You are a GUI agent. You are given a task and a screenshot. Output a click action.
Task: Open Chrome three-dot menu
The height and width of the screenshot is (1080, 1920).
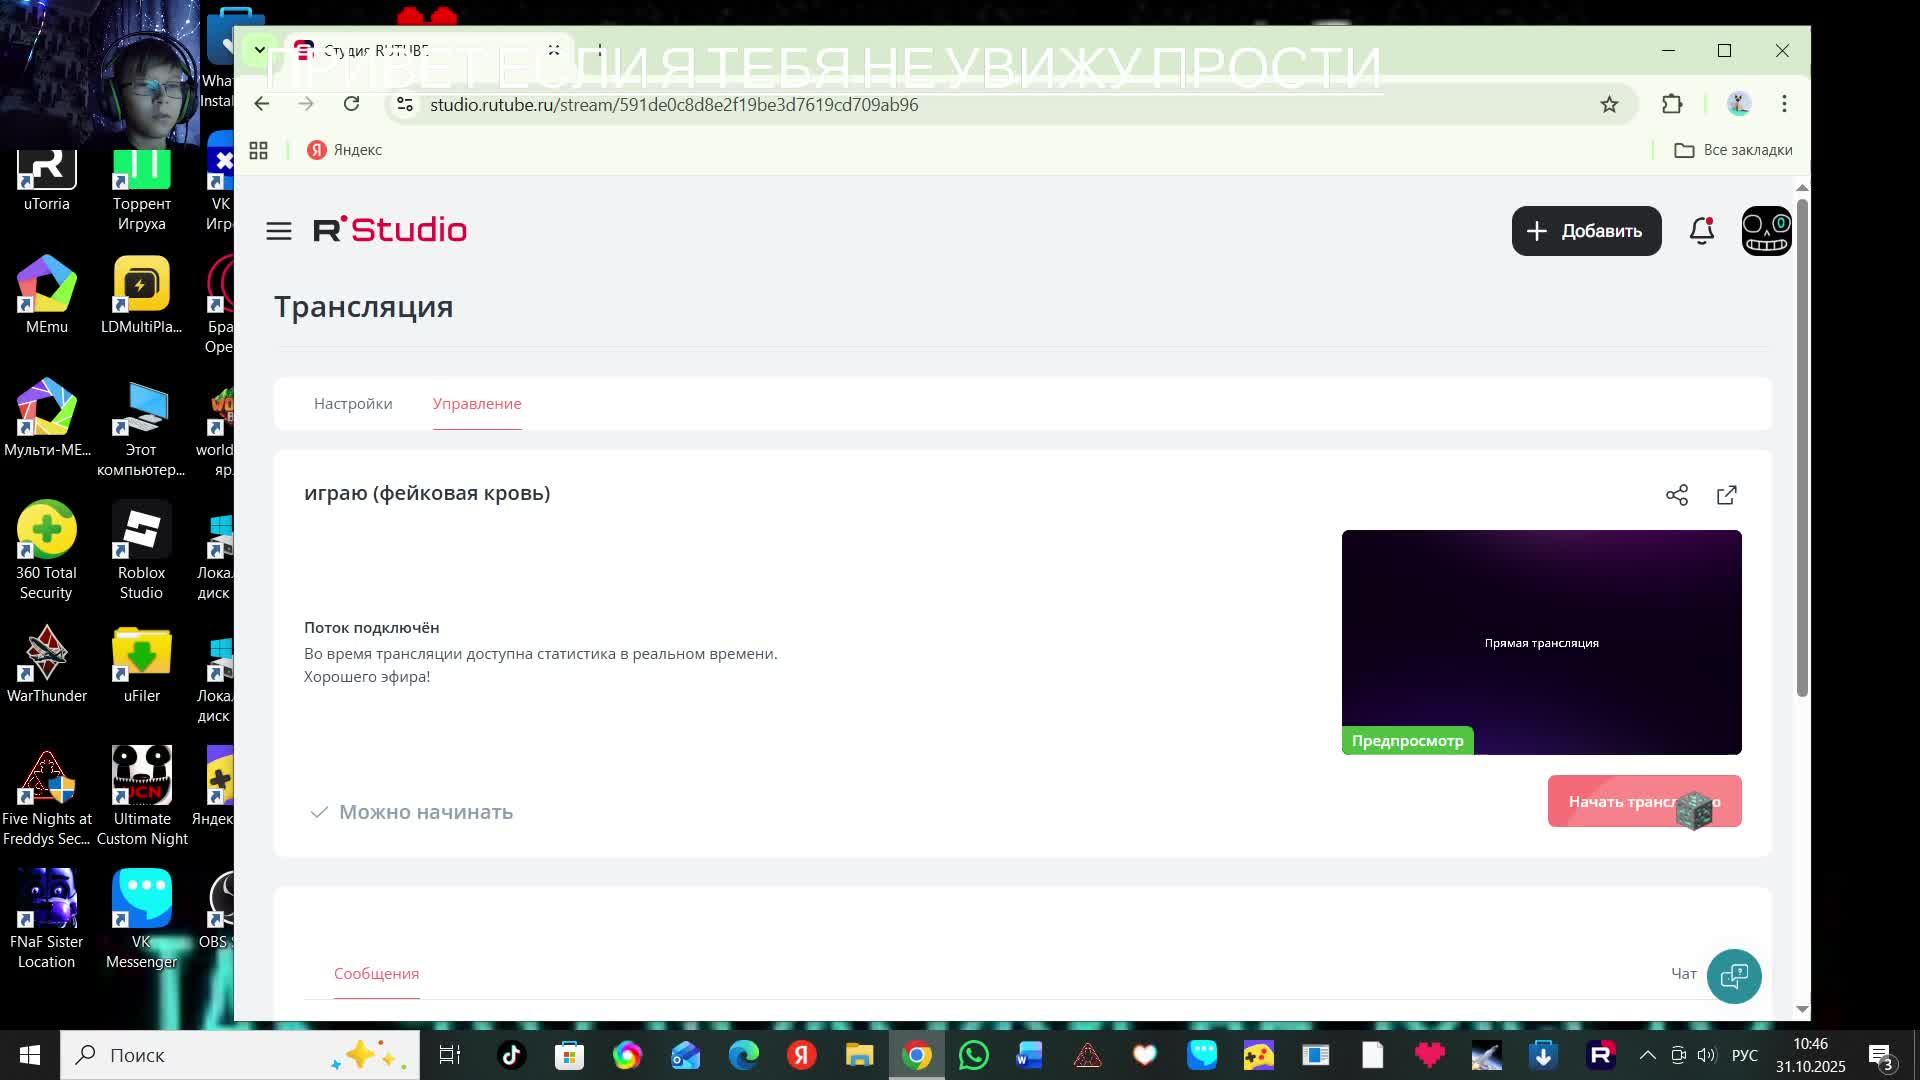click(x=1784, y=104)
